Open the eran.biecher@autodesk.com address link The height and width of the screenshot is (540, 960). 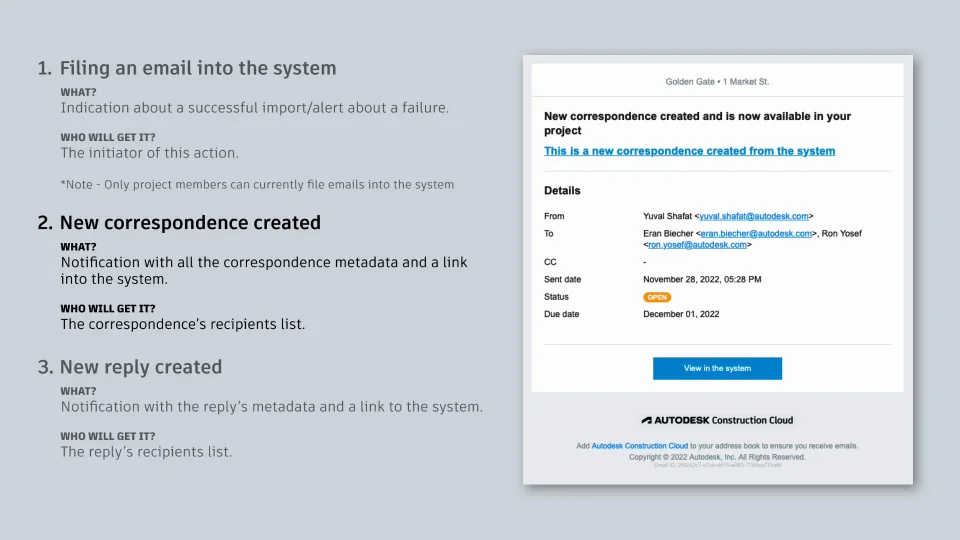pos(755,234)
